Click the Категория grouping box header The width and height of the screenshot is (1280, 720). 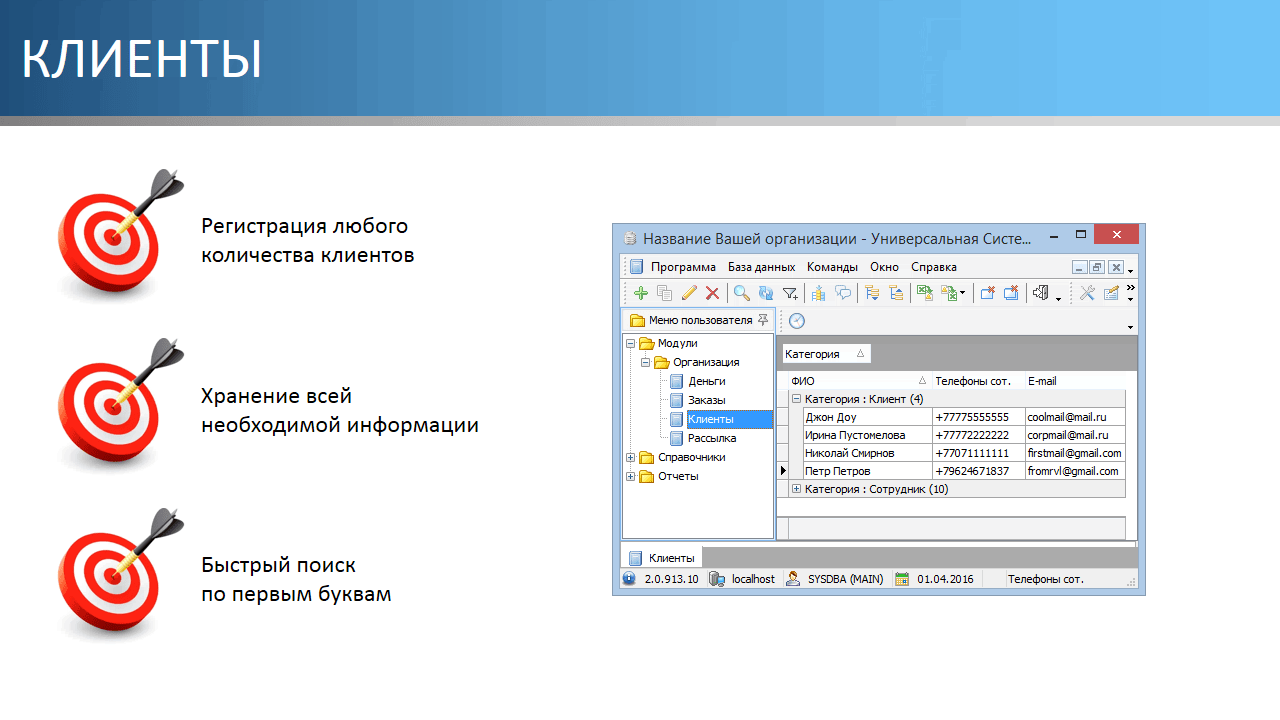[x=826, y=354]
